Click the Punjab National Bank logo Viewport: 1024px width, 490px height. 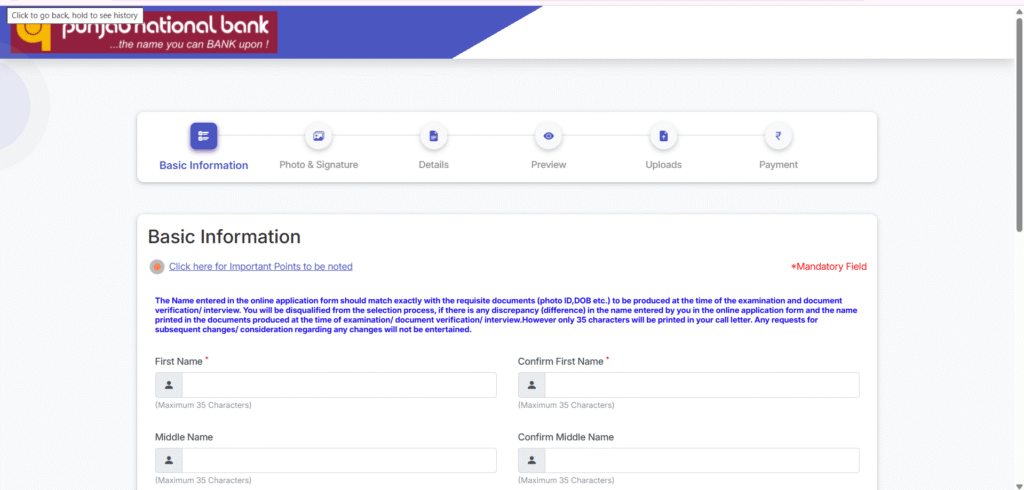point(144,32)
